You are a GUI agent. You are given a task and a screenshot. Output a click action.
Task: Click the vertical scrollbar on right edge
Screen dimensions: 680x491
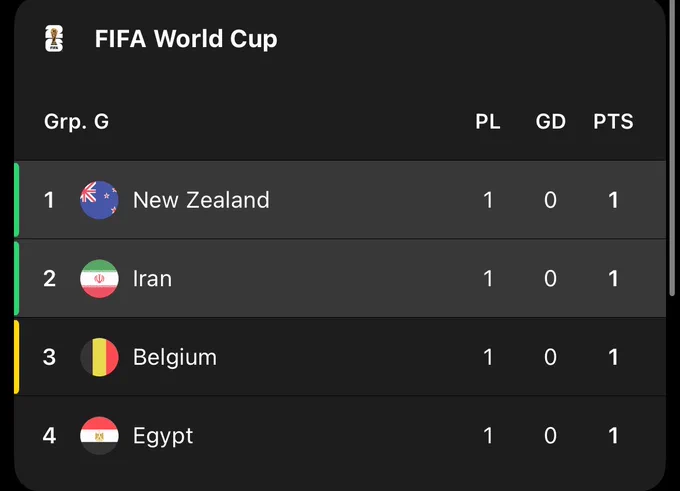tap(672, 148)
